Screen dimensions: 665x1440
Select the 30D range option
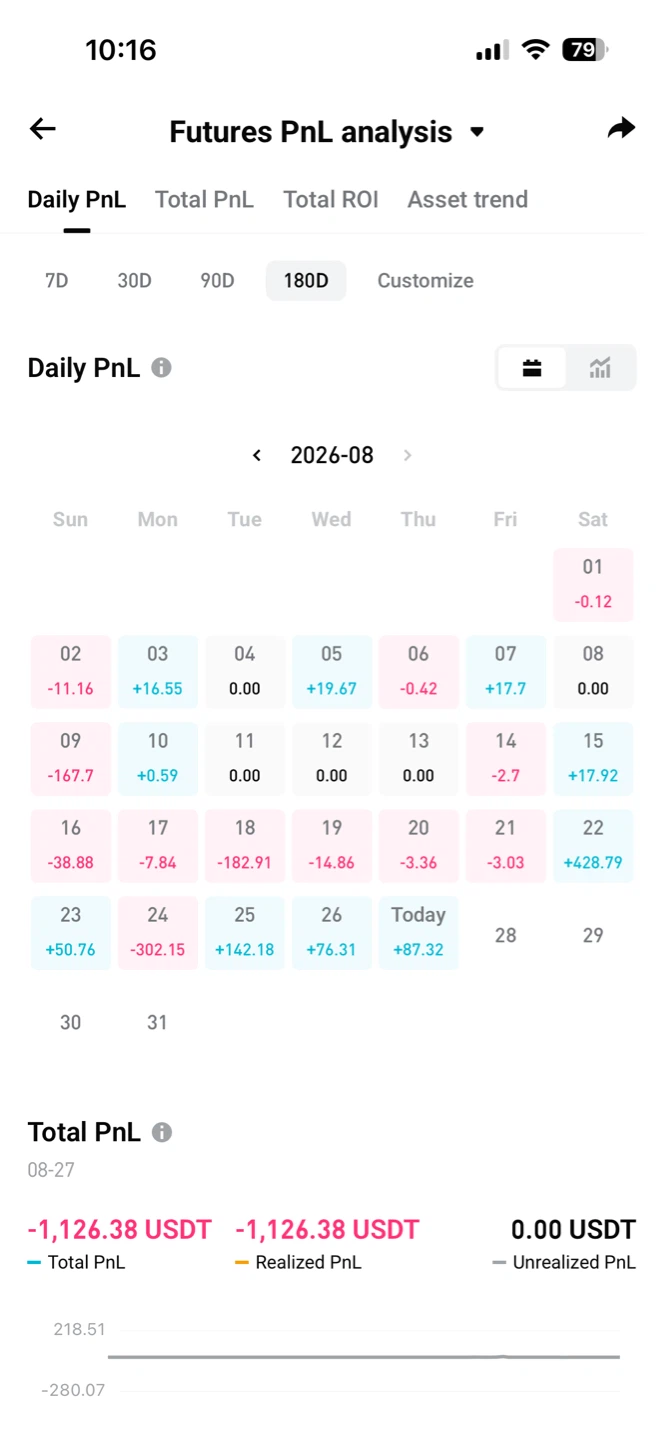tap(134, 281)
